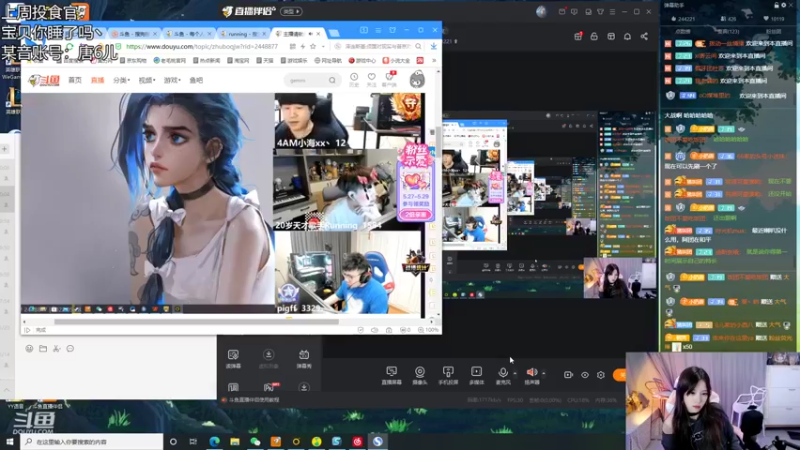Click lock icon in streaming tool header
The width and height of the screenshot is (800, 450).
coord(594,36)
